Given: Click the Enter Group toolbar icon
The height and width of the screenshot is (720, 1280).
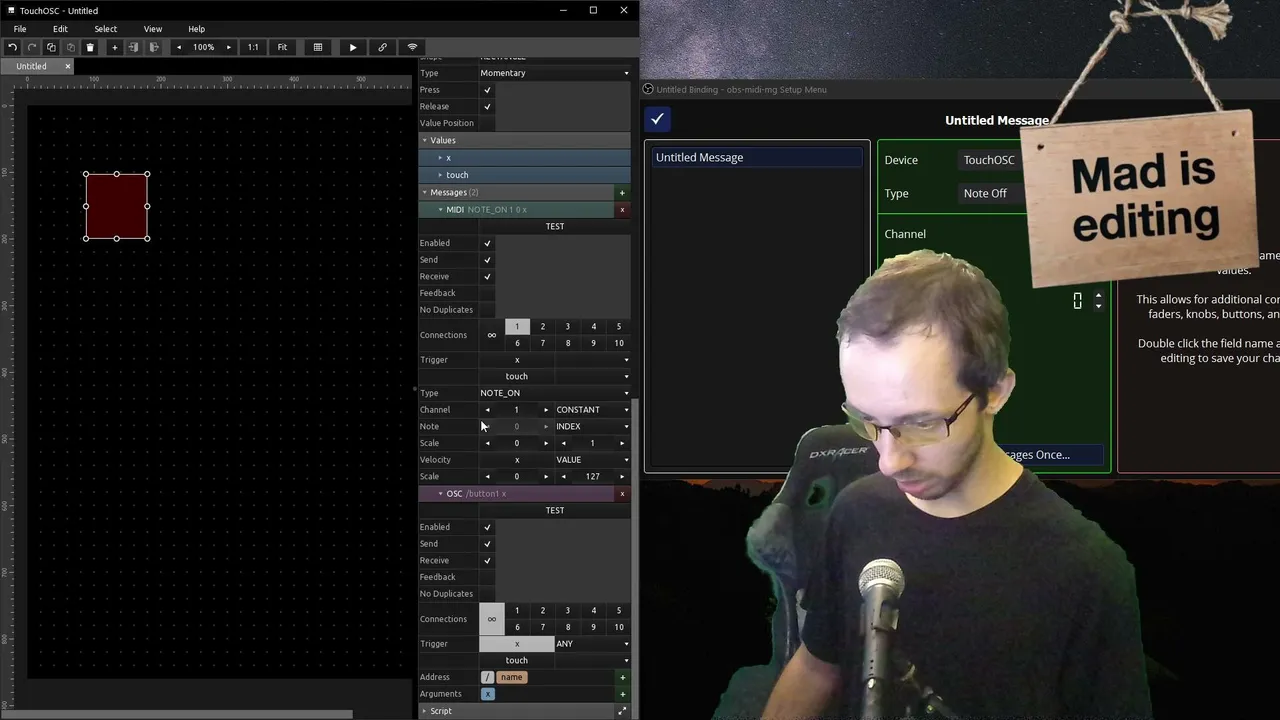Looking at the screenshot, I should click(133, 47).
